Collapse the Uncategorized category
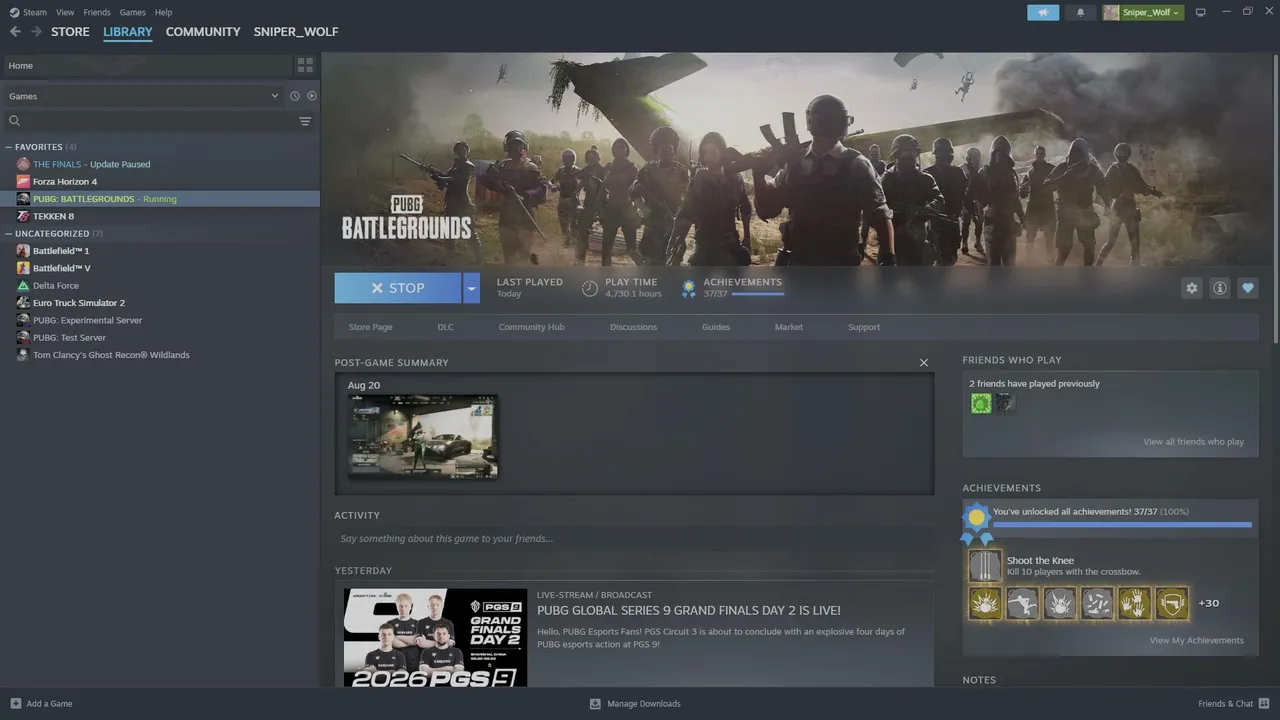This screenshot has height=720, width=1280. [x=9, y=234]
